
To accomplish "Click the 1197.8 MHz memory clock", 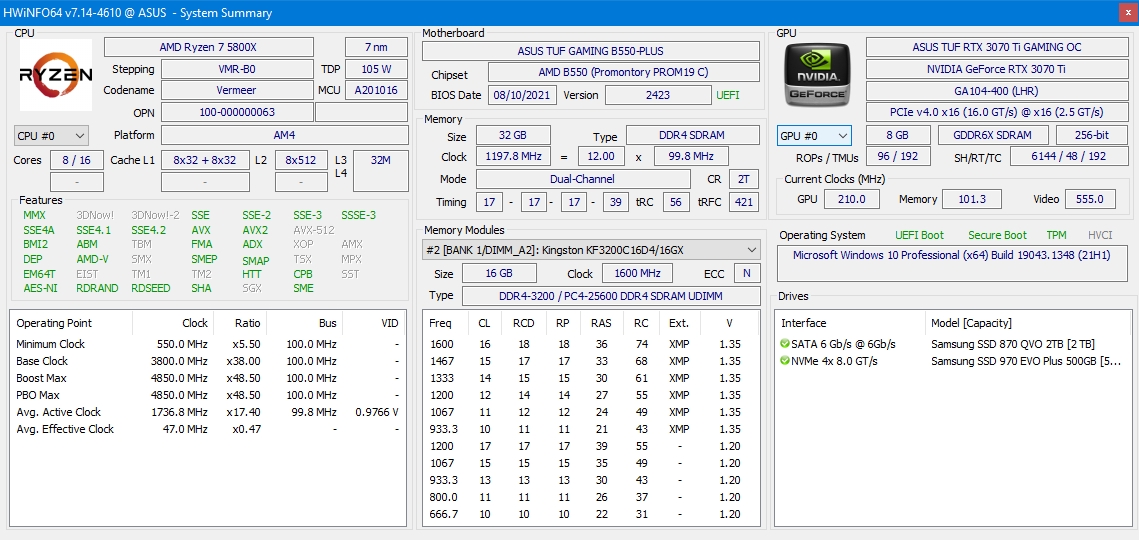I will pos(513,157).
